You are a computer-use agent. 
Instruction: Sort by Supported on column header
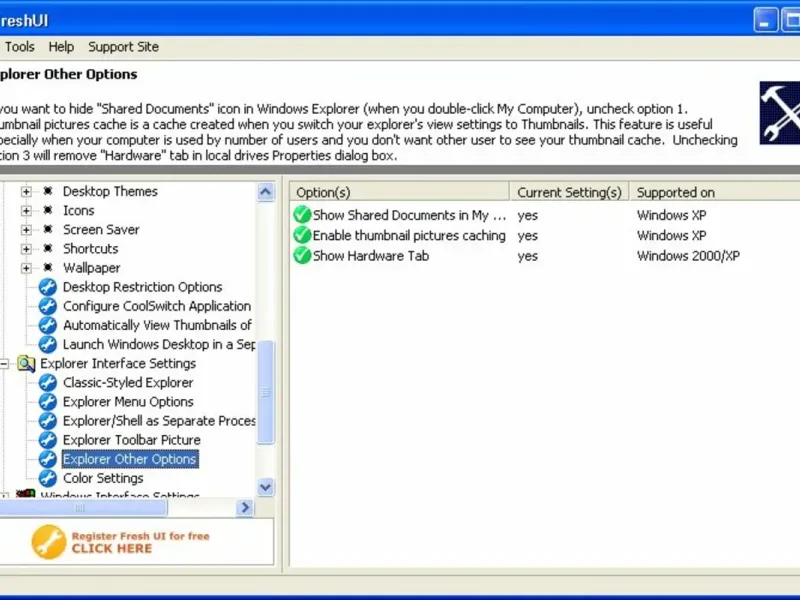click(x=715, y=192)
